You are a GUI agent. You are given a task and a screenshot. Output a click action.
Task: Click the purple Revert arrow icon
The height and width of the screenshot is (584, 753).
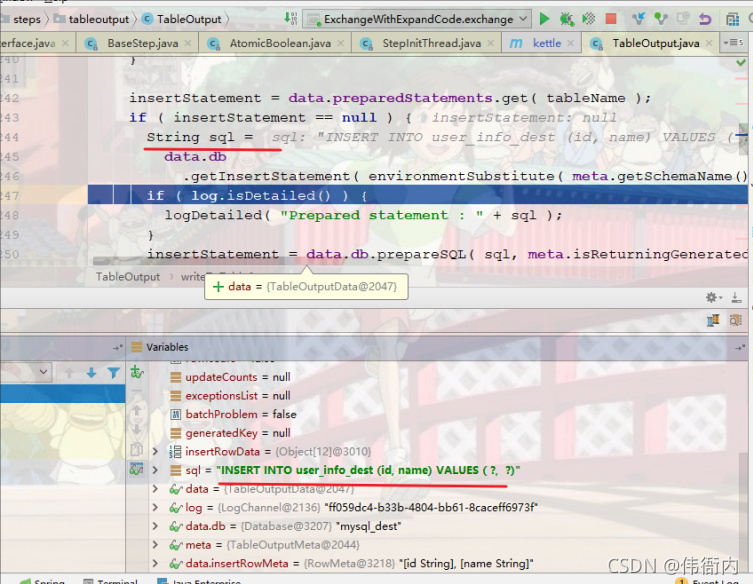pyautogui.click(x=705, y=19)
